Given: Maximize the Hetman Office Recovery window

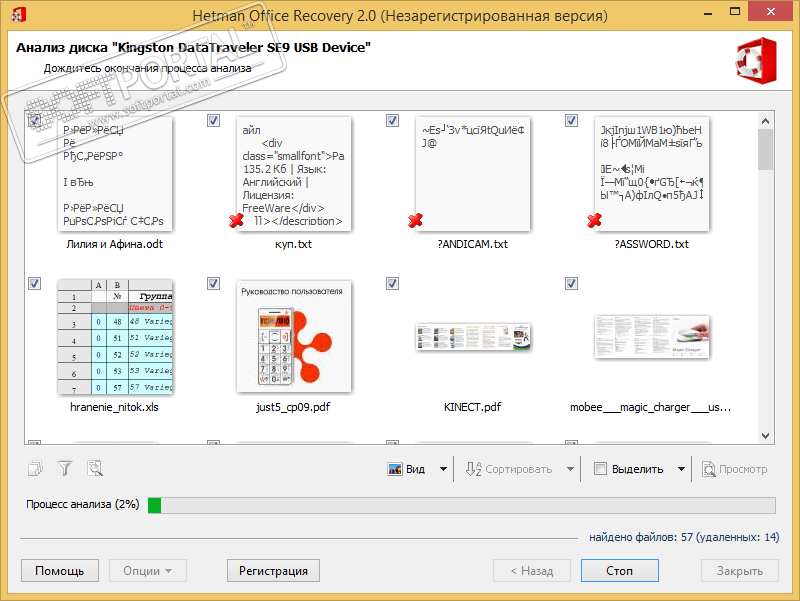Looking at the screenshot, I should pyautogui.click(x=735, y=12).
